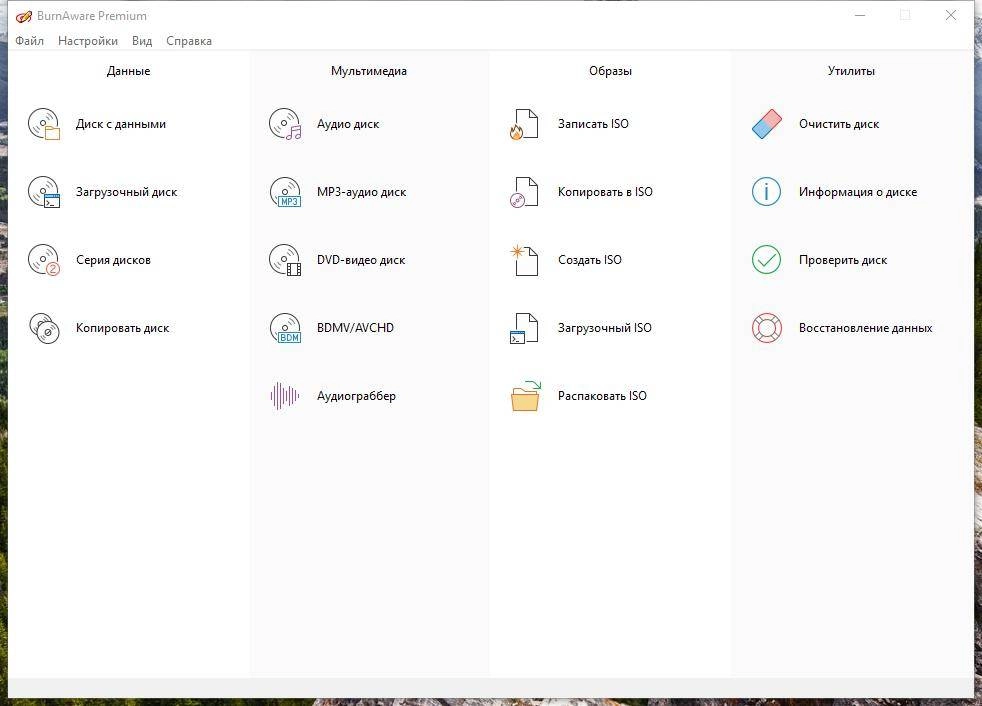Click the Copy to ISO icon
Image resolution: width=982 pixels, height=706 pixels.
coord(524,192)
